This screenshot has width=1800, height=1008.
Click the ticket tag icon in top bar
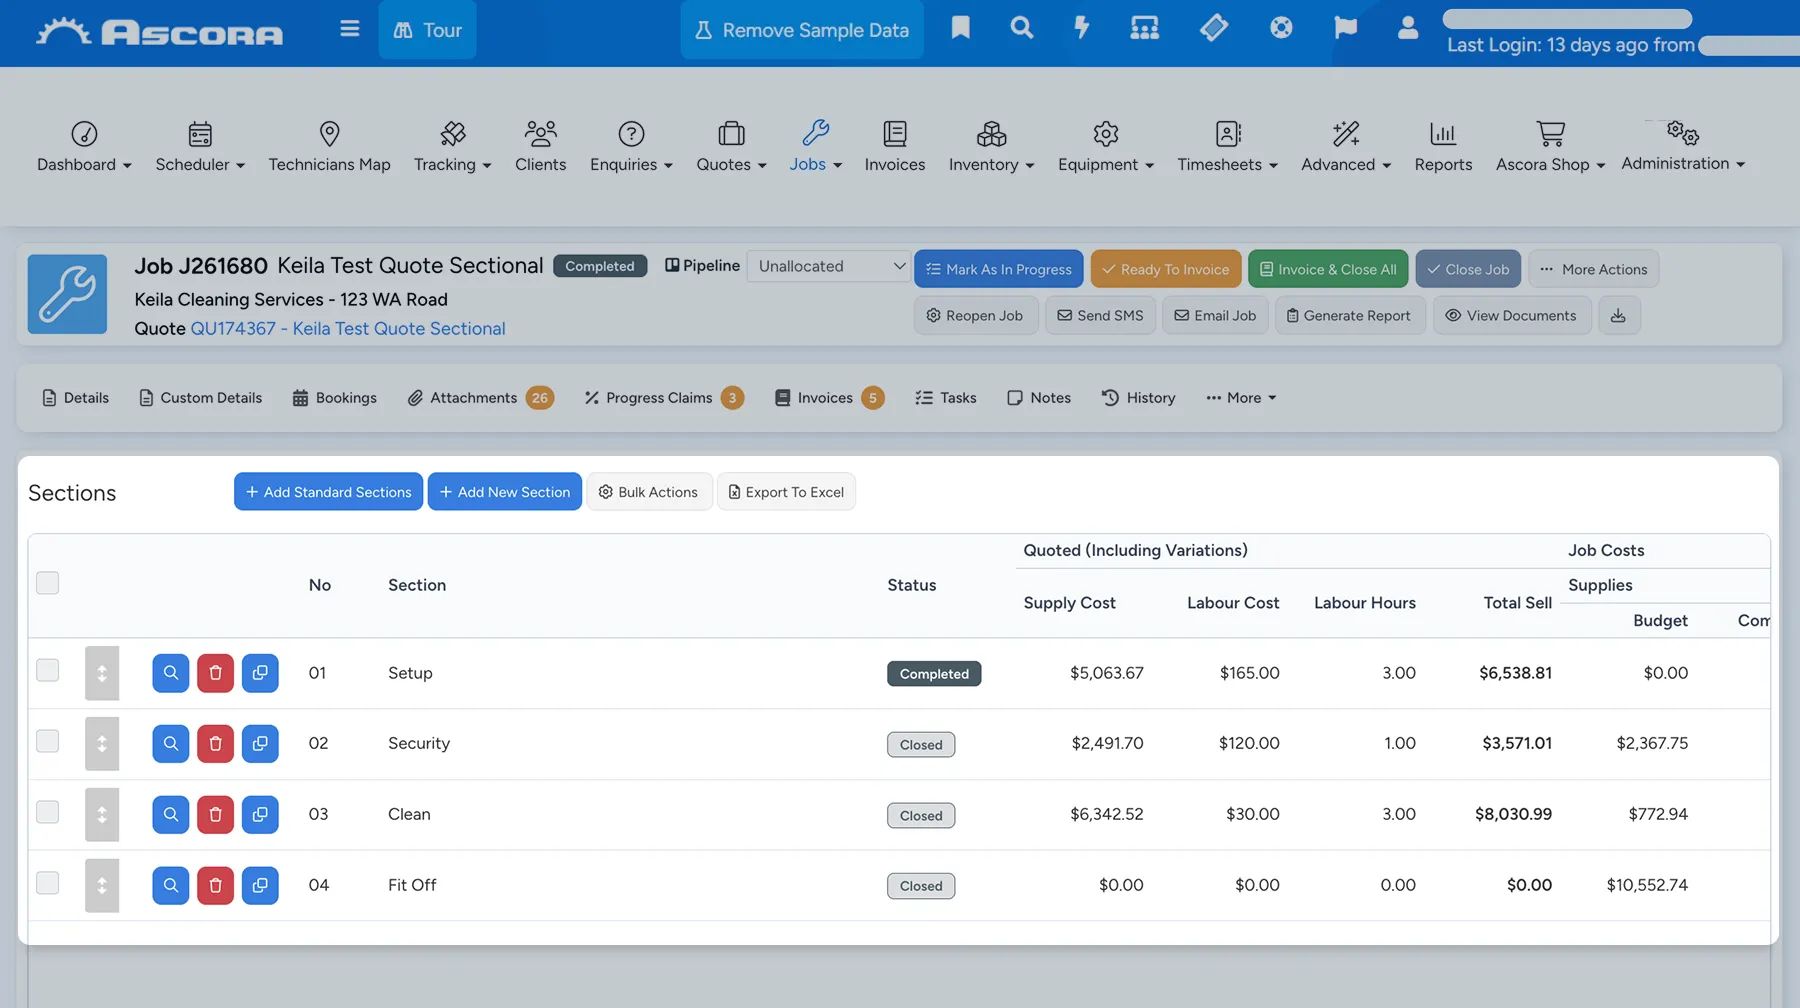[x=1213, y=28]
